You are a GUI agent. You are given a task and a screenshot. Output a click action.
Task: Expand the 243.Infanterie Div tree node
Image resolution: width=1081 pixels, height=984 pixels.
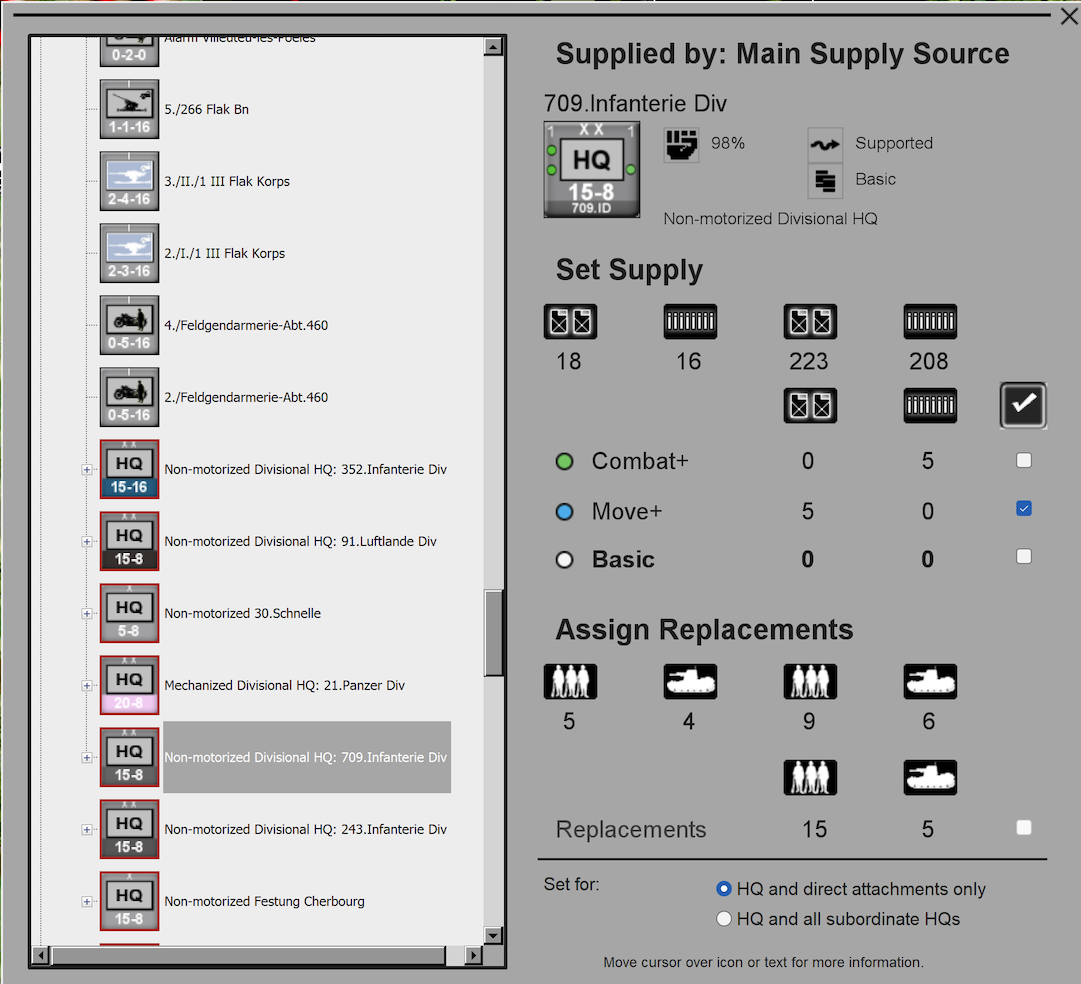click(87, 830)
